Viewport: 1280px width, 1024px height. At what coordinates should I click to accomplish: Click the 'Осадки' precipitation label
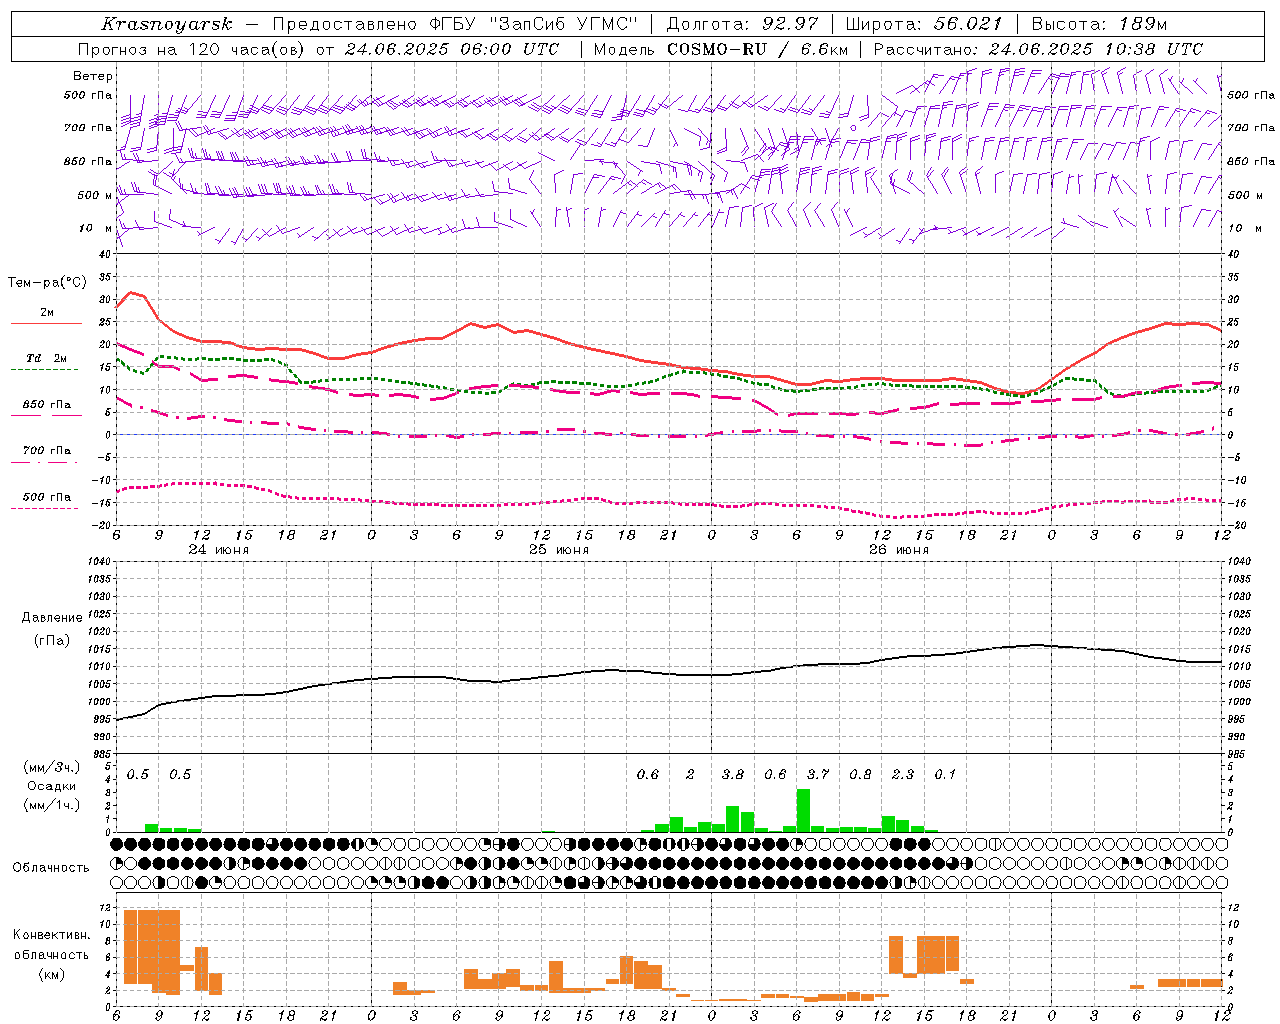[x=52, y=786]
